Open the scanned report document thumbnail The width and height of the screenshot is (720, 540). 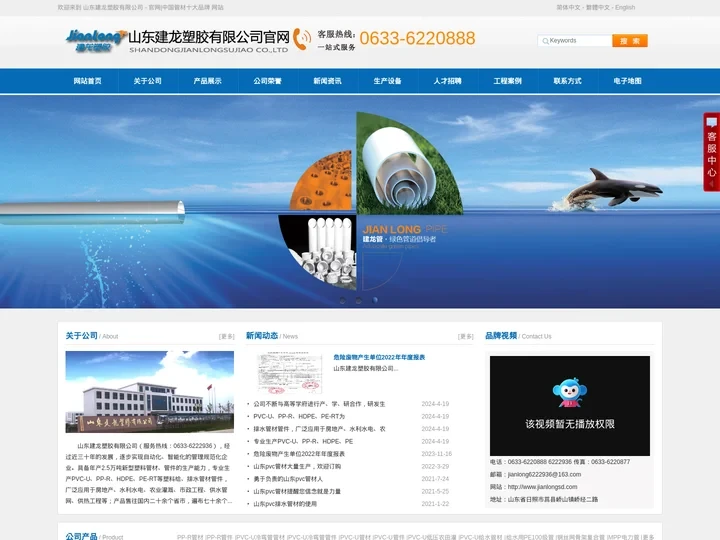pos(289,373)
